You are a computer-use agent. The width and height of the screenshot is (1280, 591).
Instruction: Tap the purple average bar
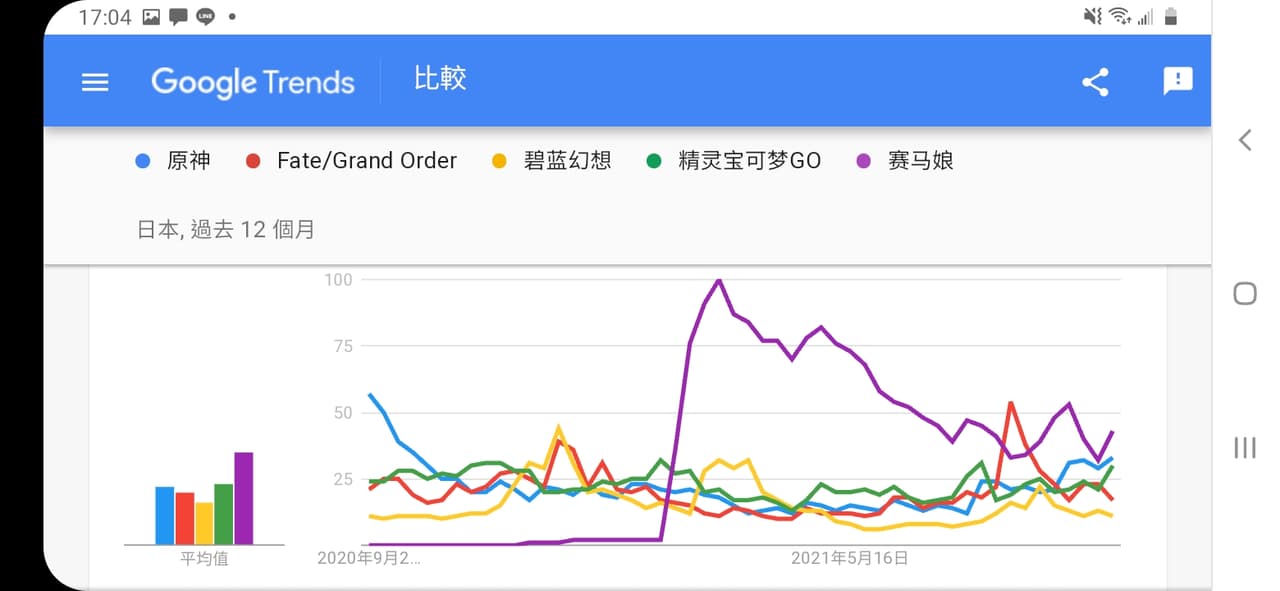(244, 498)
